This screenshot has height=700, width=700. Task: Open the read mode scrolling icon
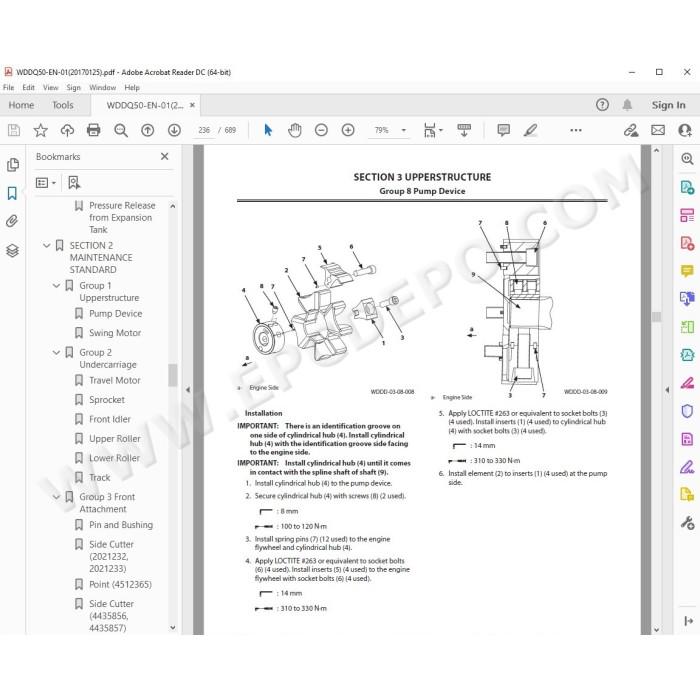(x=464, y=130)
